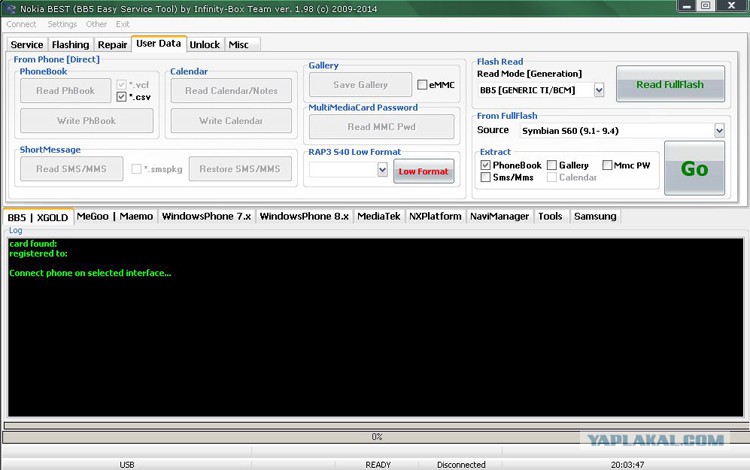This screenshot has width=750, height=470.
Task: Click the 'card found:' log line
Action: [x=33, y=244]
